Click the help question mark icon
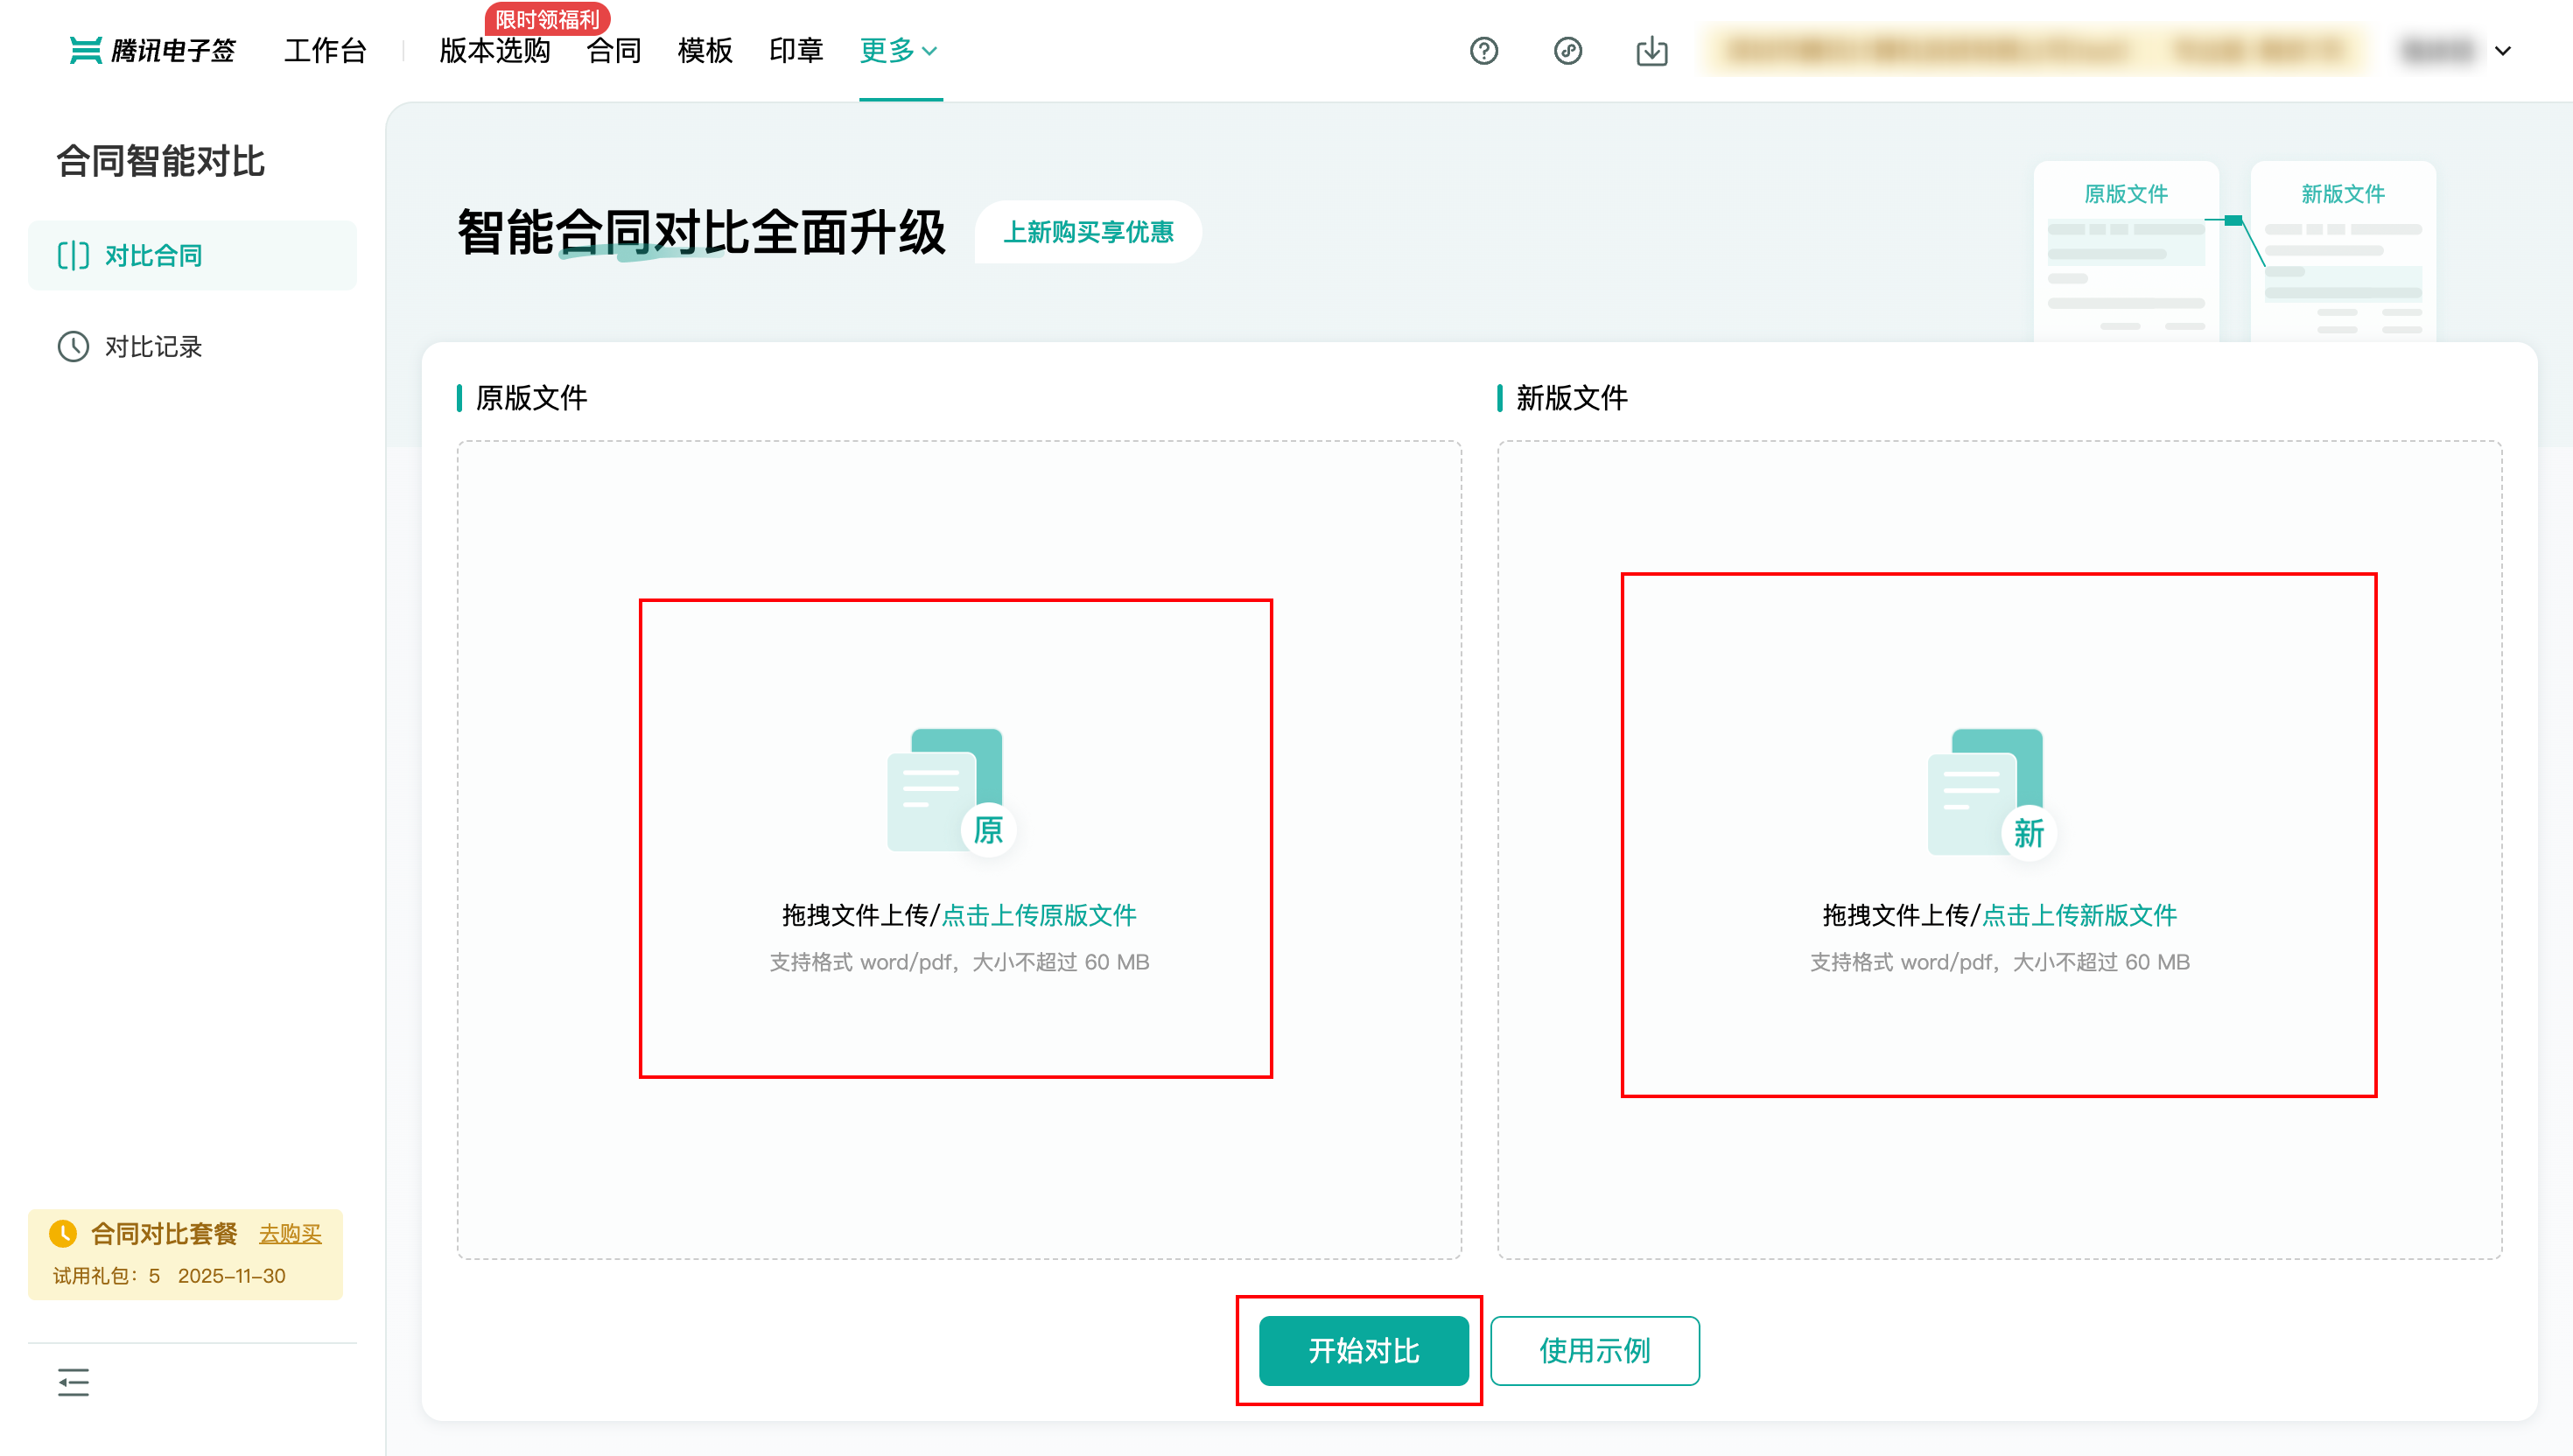 [x=1484, y=51]
